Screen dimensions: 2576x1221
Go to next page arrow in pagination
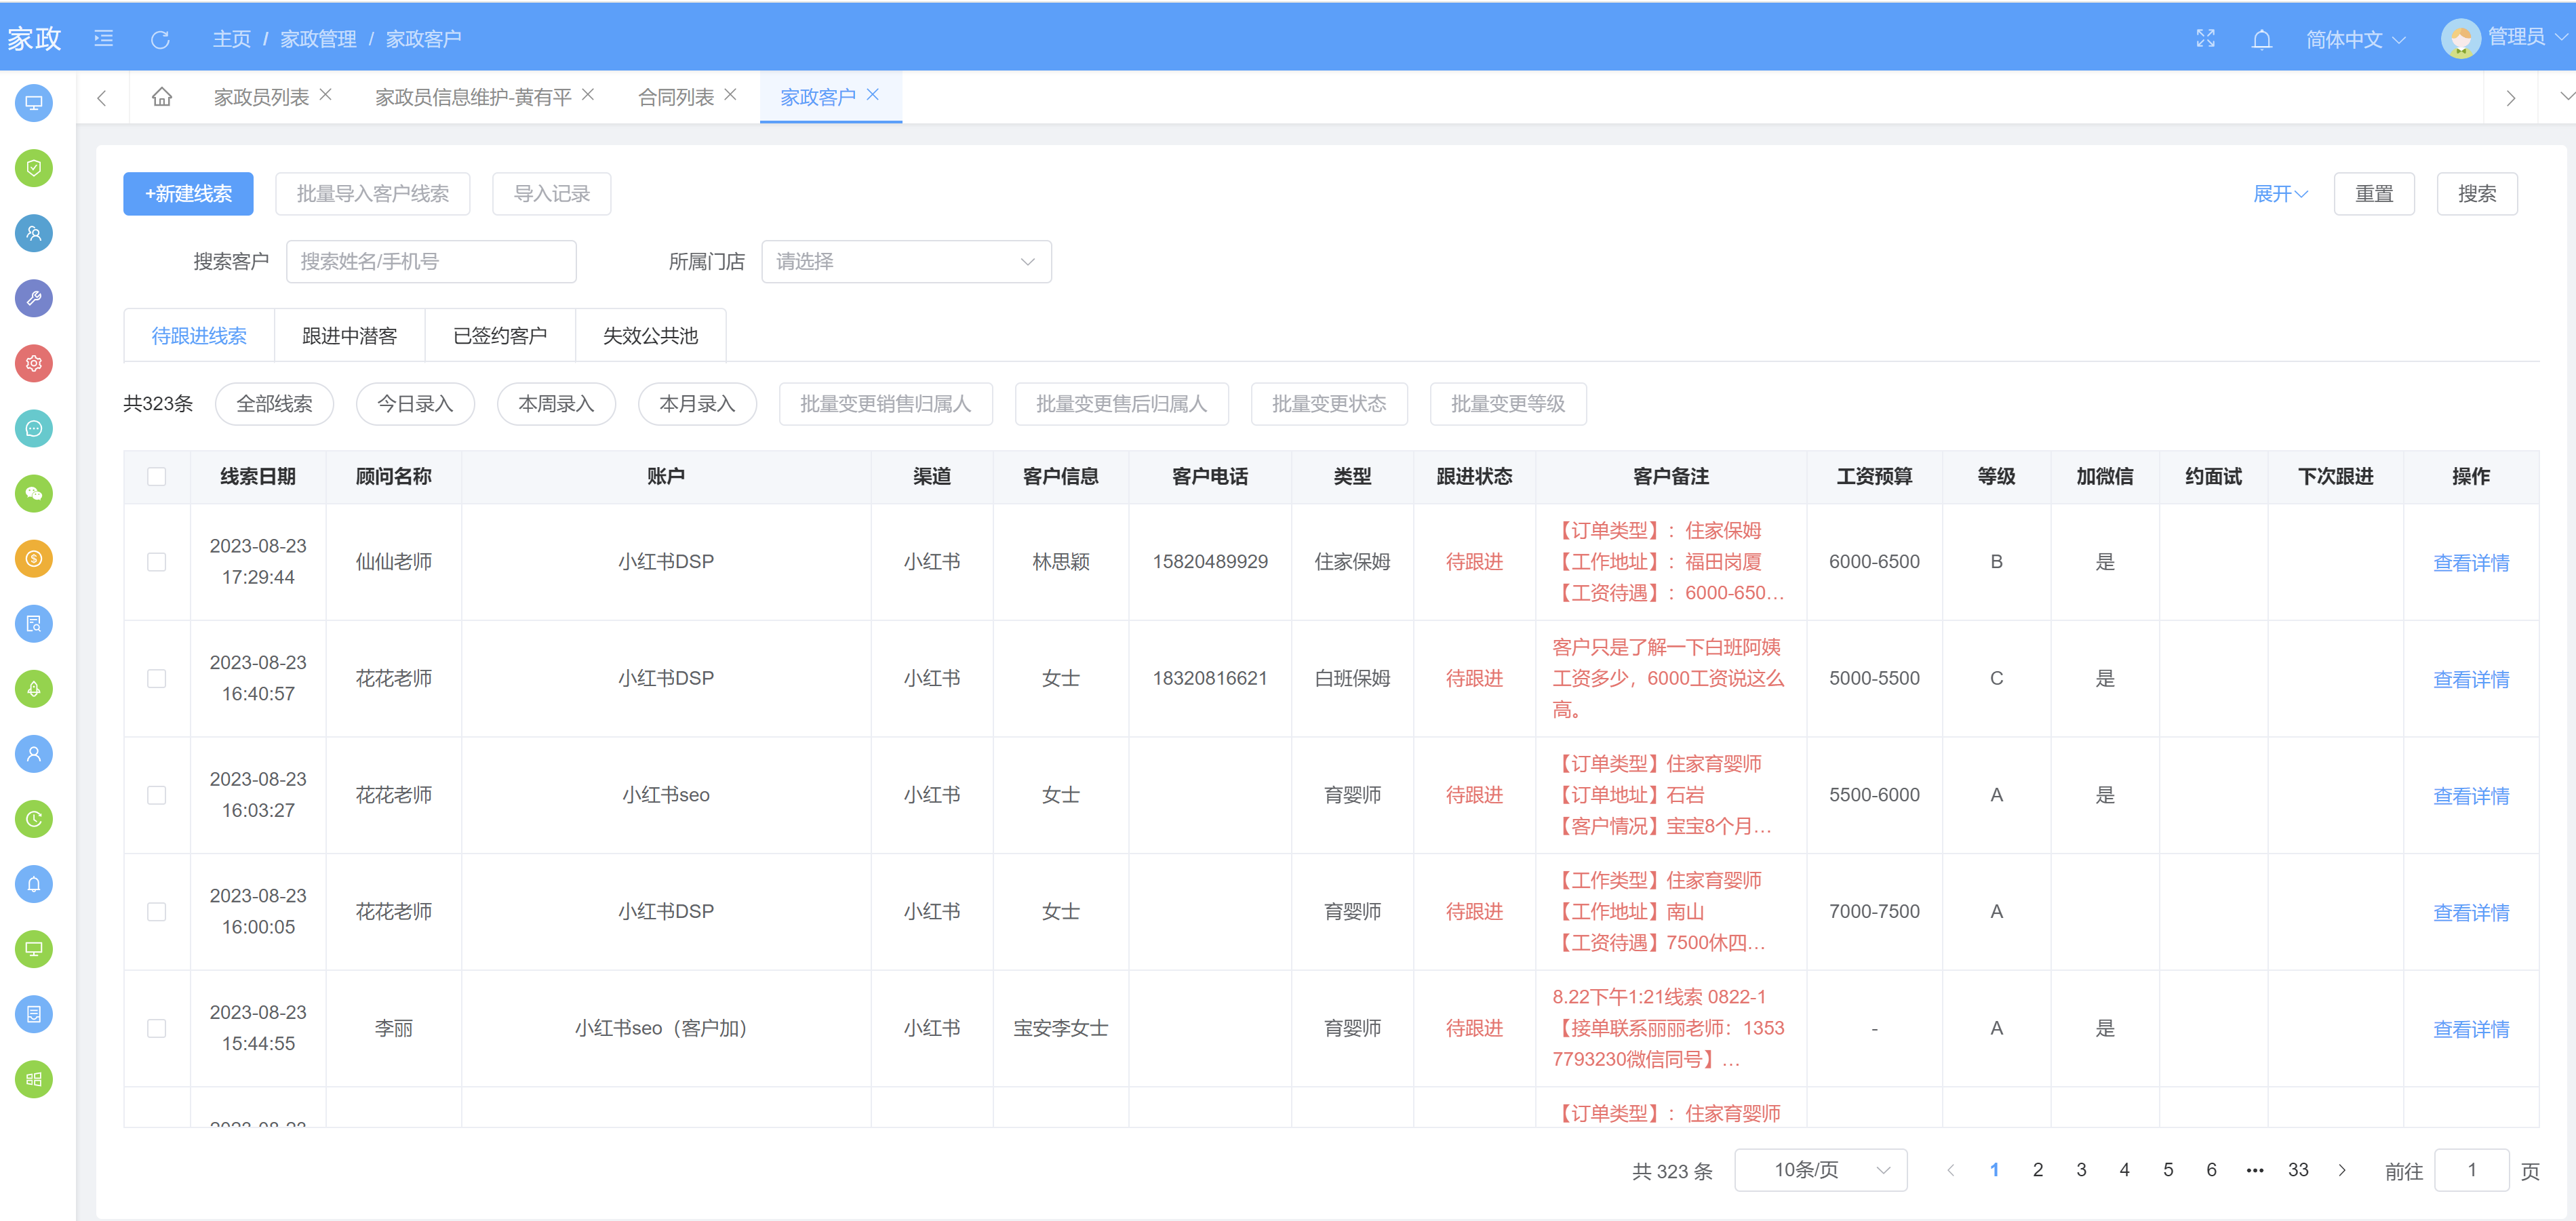point(2341,1170)
